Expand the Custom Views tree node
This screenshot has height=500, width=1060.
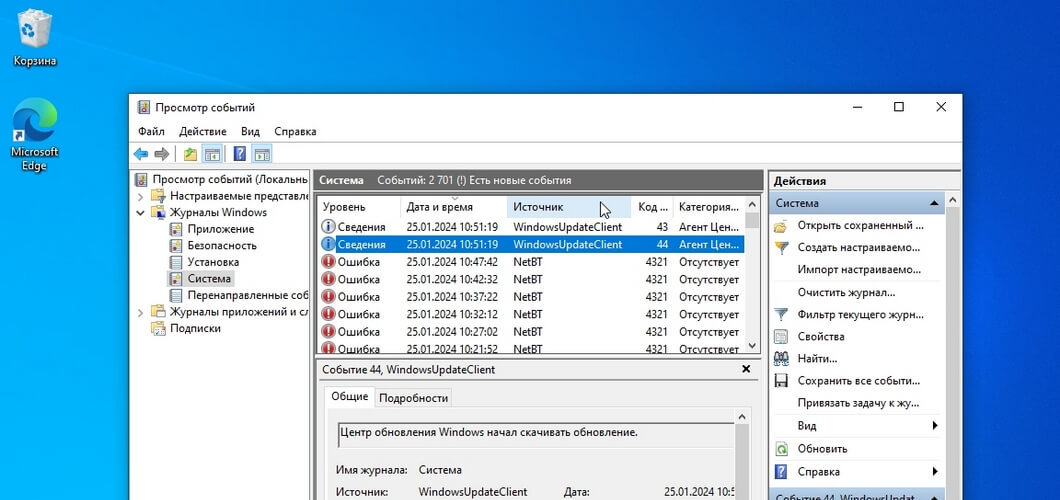click(x=141, y=196)
